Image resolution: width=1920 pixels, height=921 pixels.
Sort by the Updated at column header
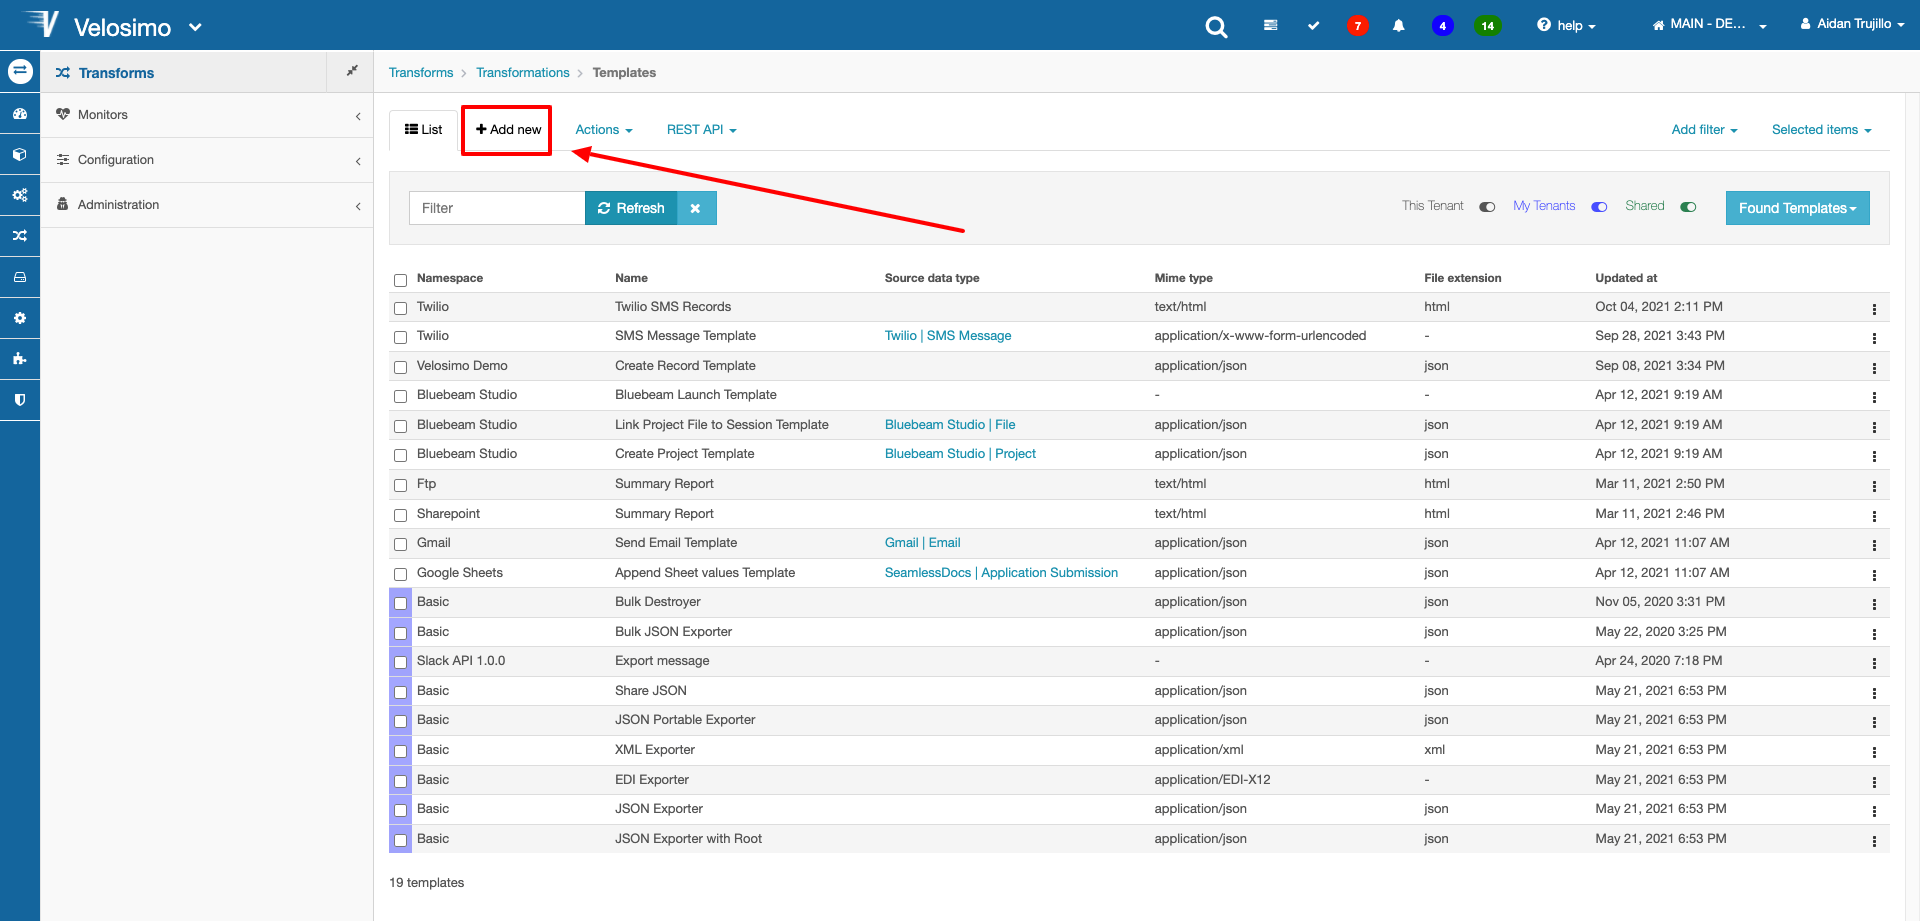pyautogui.click(x=1626, y=278)
